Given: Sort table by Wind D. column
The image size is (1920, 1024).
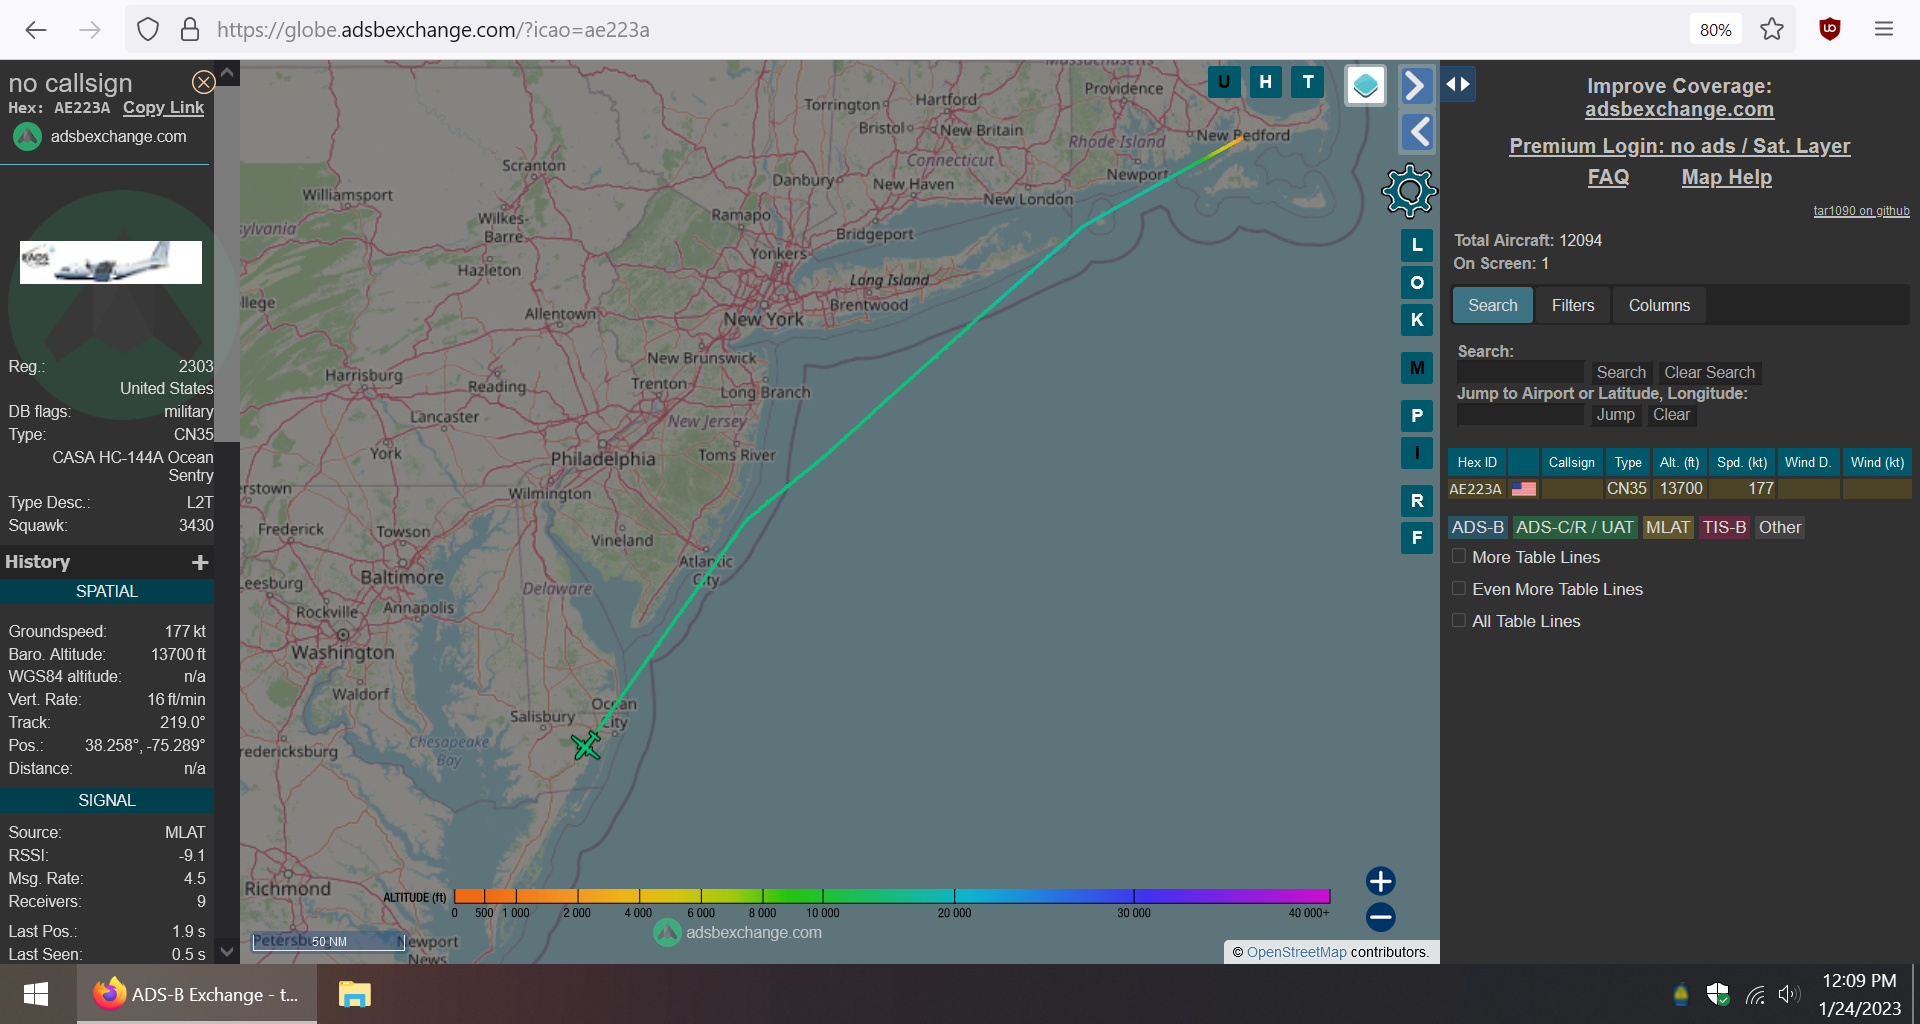Looking at the screenshot, I should (x=1808, y=462).
